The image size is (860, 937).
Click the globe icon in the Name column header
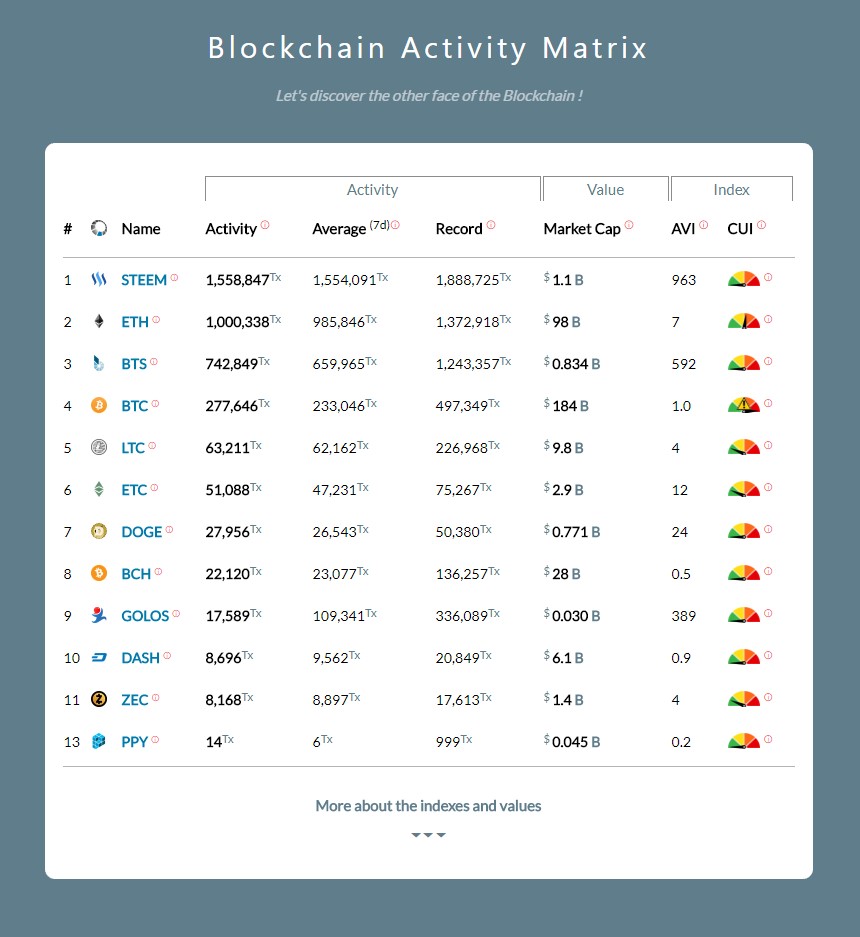97,228
